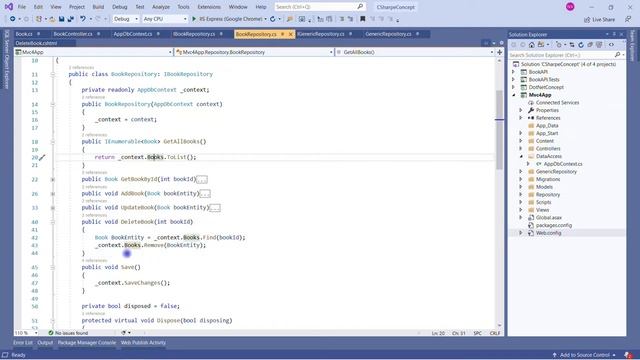640x360 pixels.
Task: Click Collapse All in Solution Explorer toolbar
Action: coord(590,45)
